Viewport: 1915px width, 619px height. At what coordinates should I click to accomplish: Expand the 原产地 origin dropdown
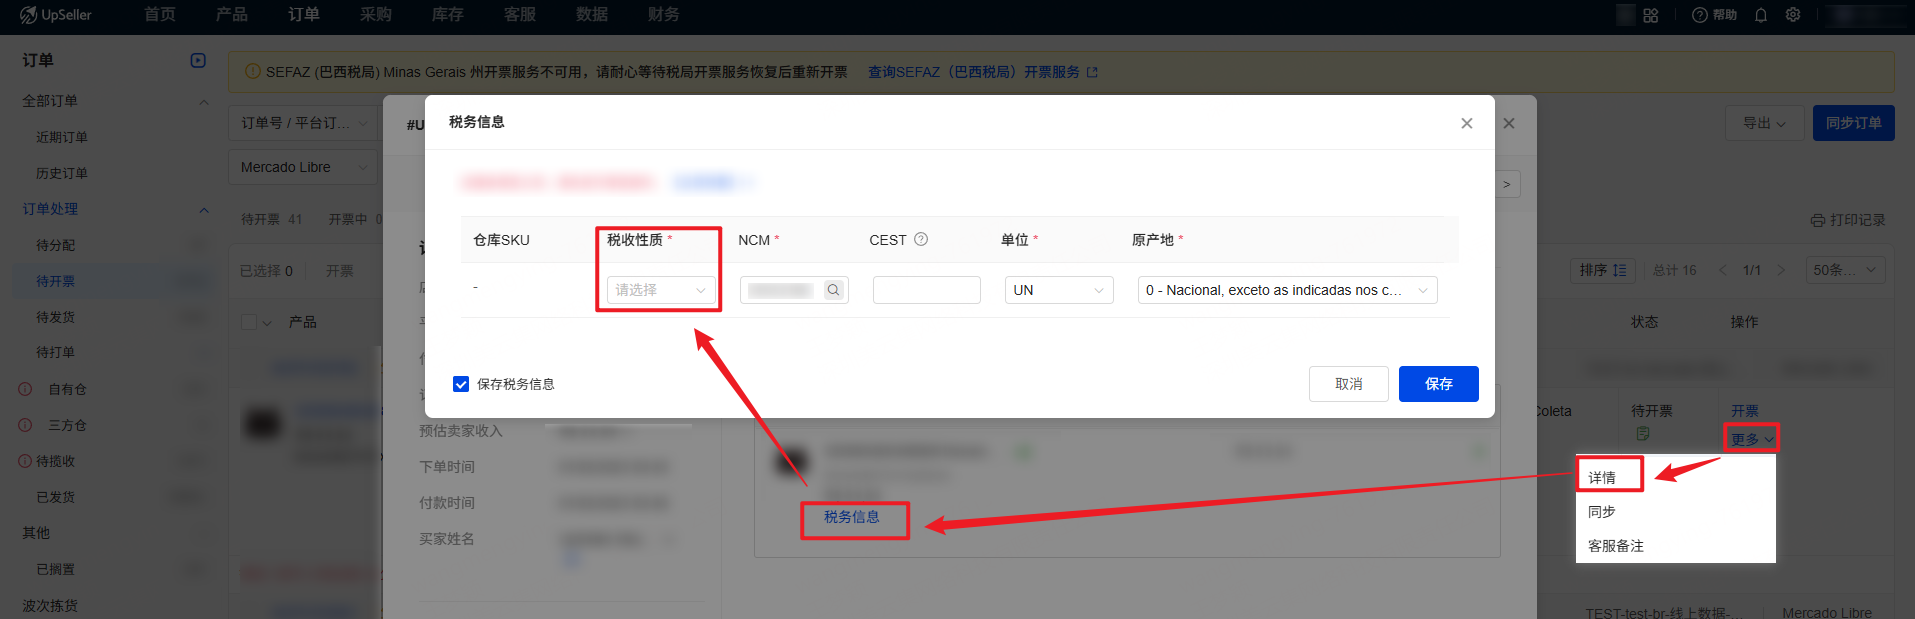(1286, 290)
